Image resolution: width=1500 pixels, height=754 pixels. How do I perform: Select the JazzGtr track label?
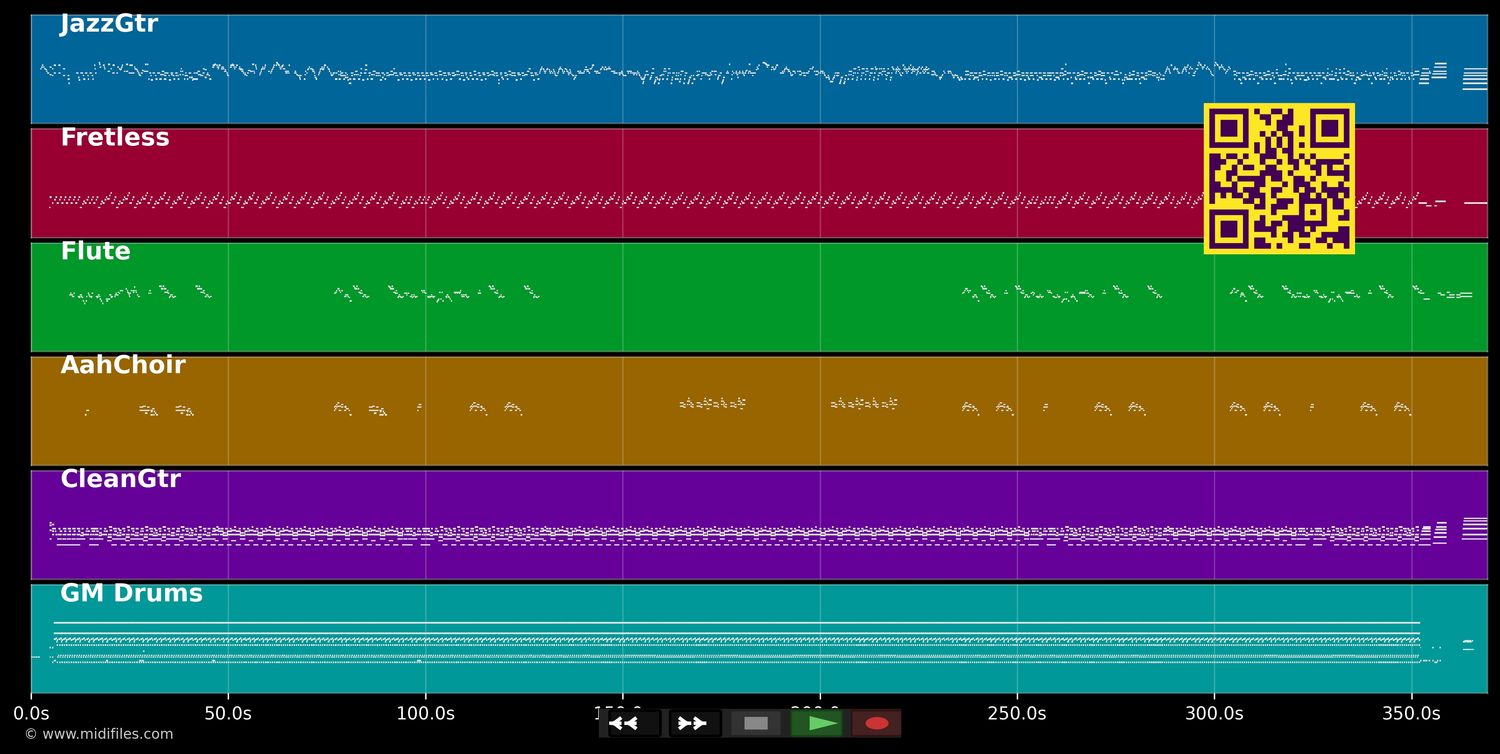pos(109,24)
